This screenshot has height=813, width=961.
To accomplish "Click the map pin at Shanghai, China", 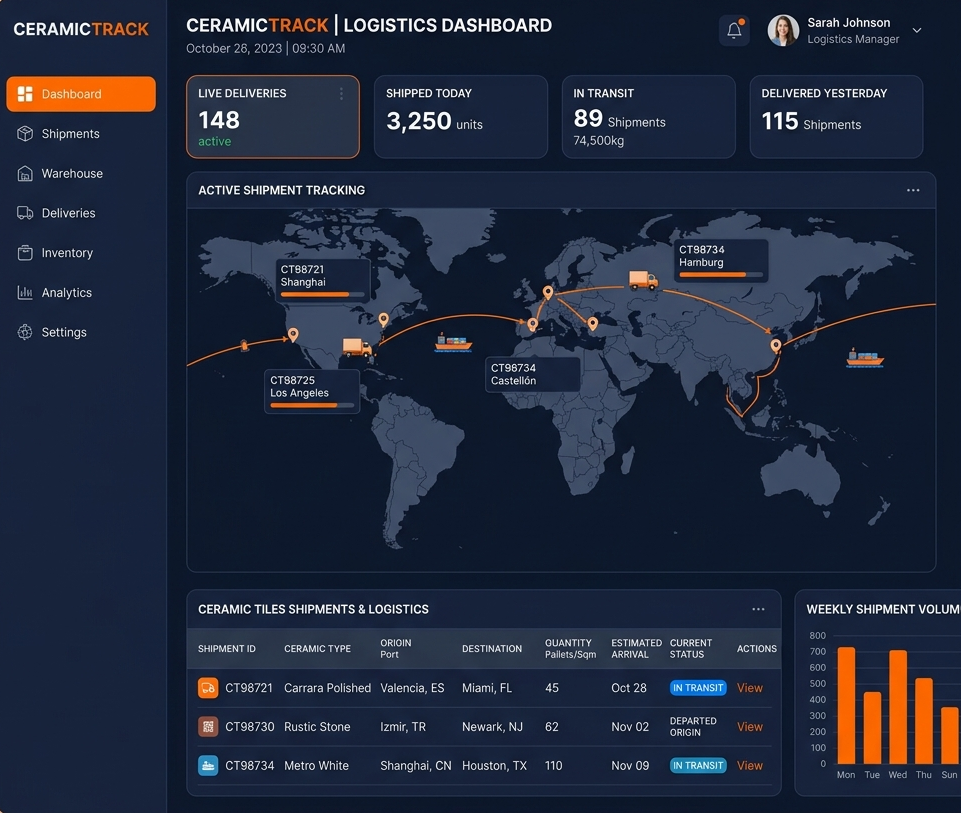I will pyautogui.click(x=776, y=346).
